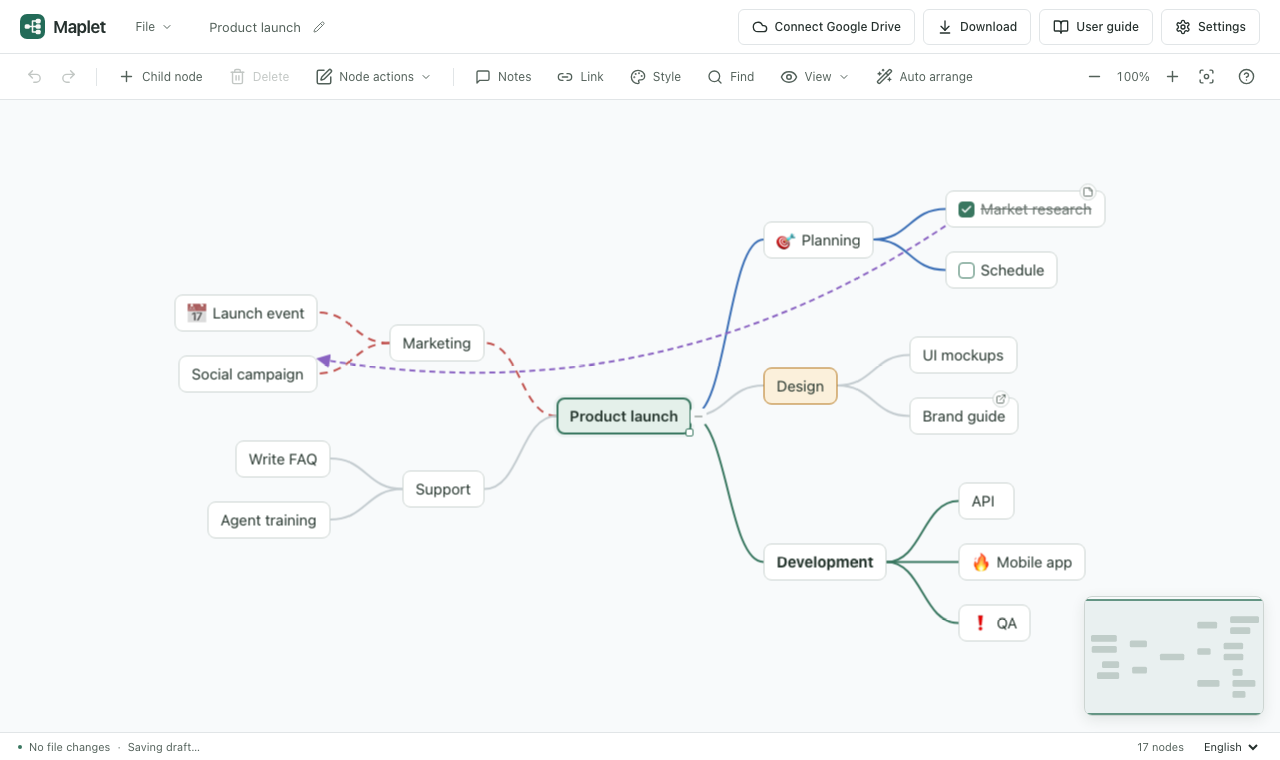
Task: Fit the map to screen
Action: coord(1207,77)
